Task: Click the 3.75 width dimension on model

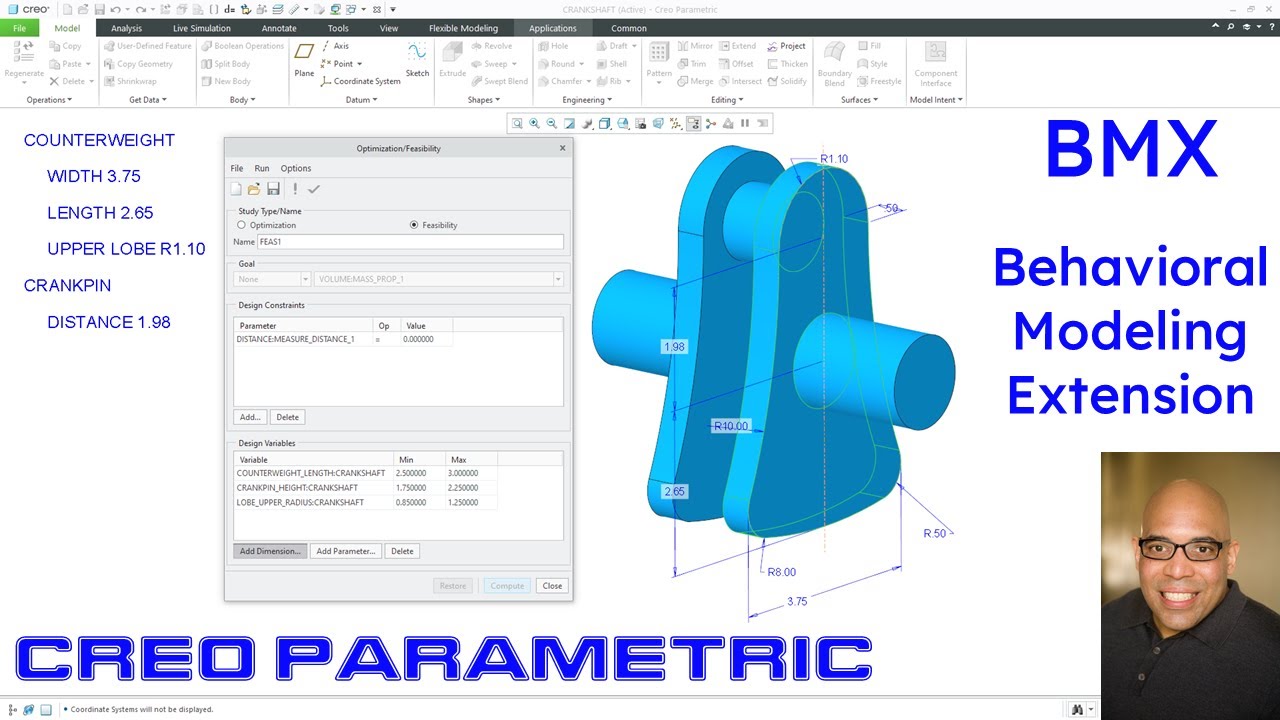Action: [797, 601]
